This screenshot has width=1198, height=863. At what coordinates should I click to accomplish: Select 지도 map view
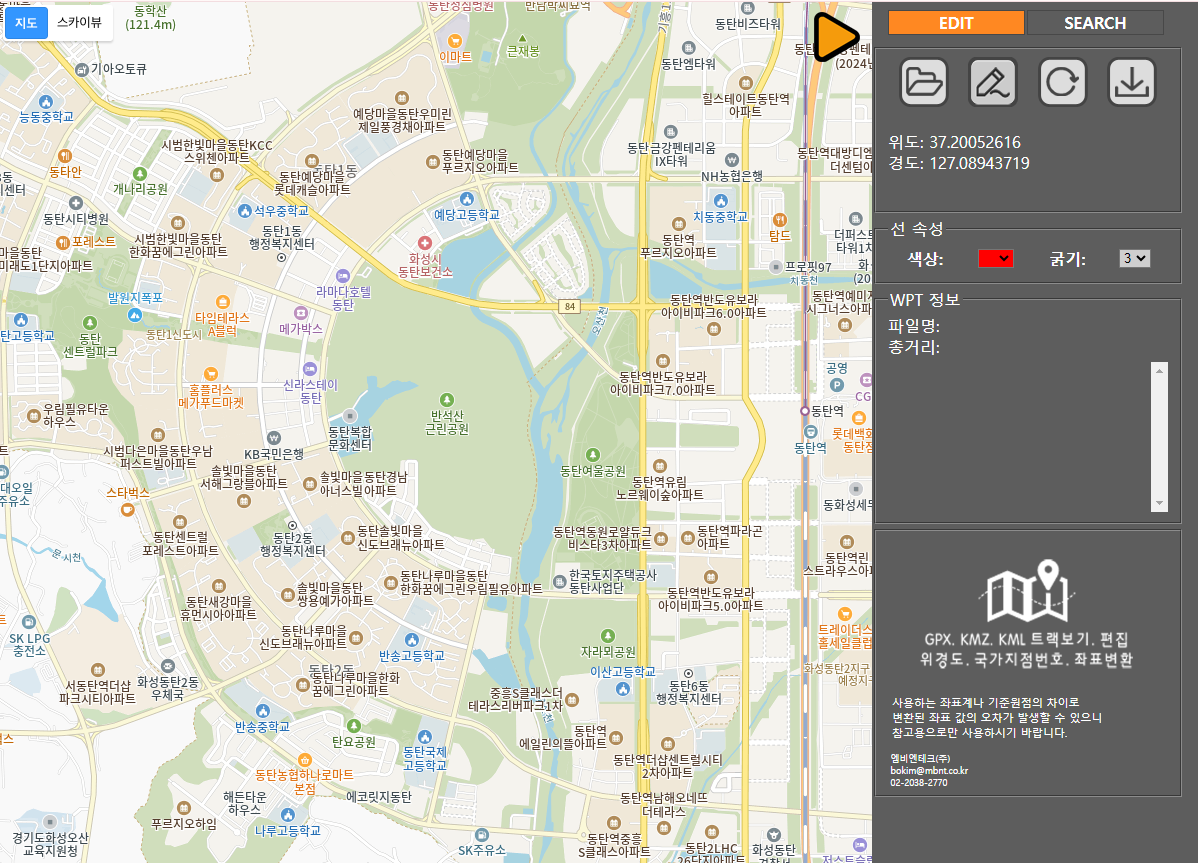26,23
